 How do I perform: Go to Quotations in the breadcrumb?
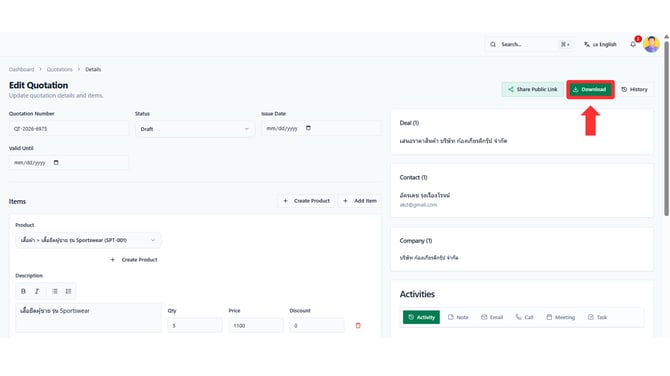(59, 69)
